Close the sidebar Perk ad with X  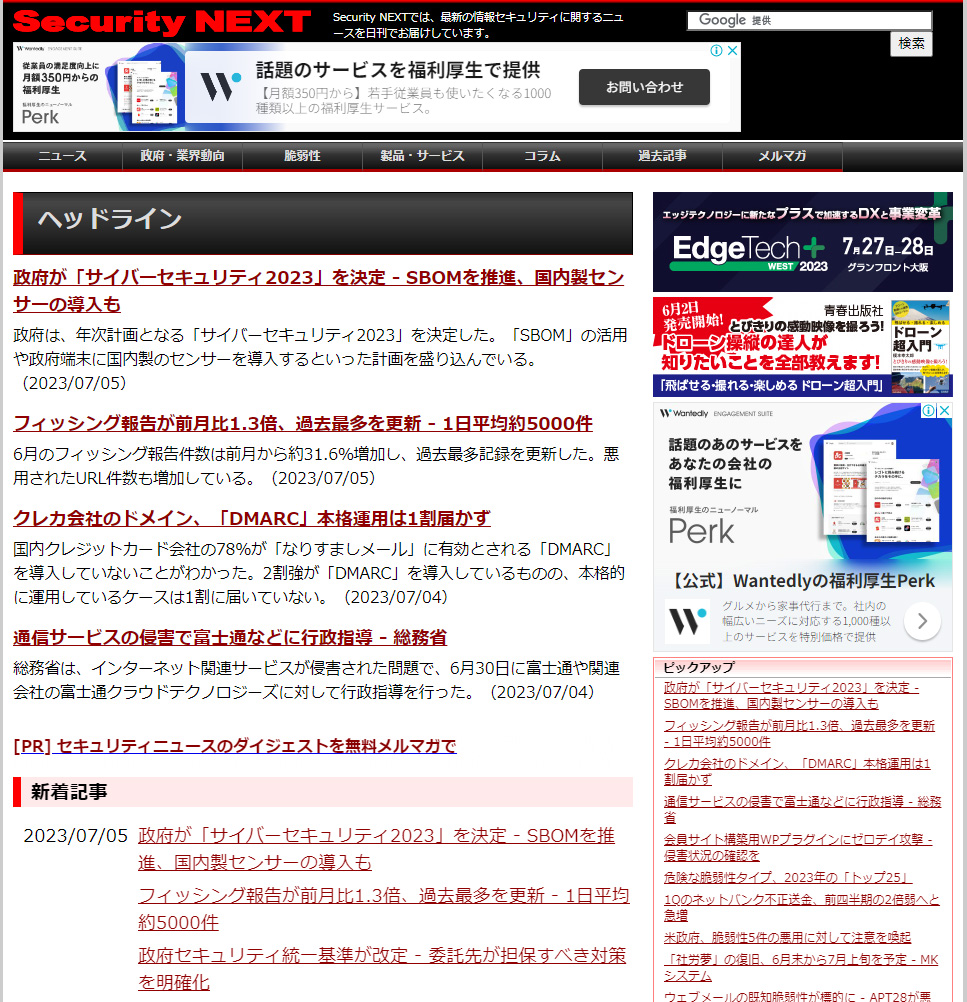943,412
